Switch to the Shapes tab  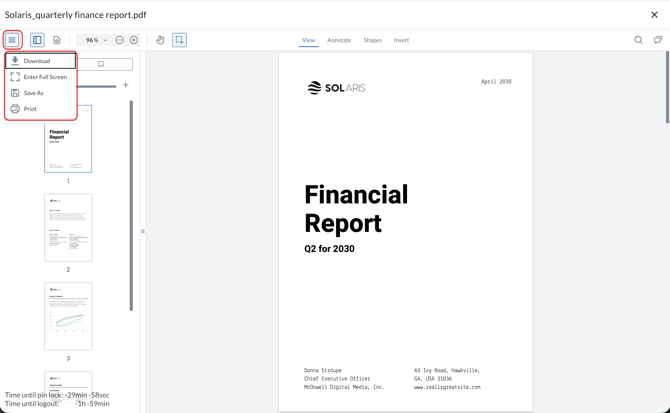[x=372, y=40]
